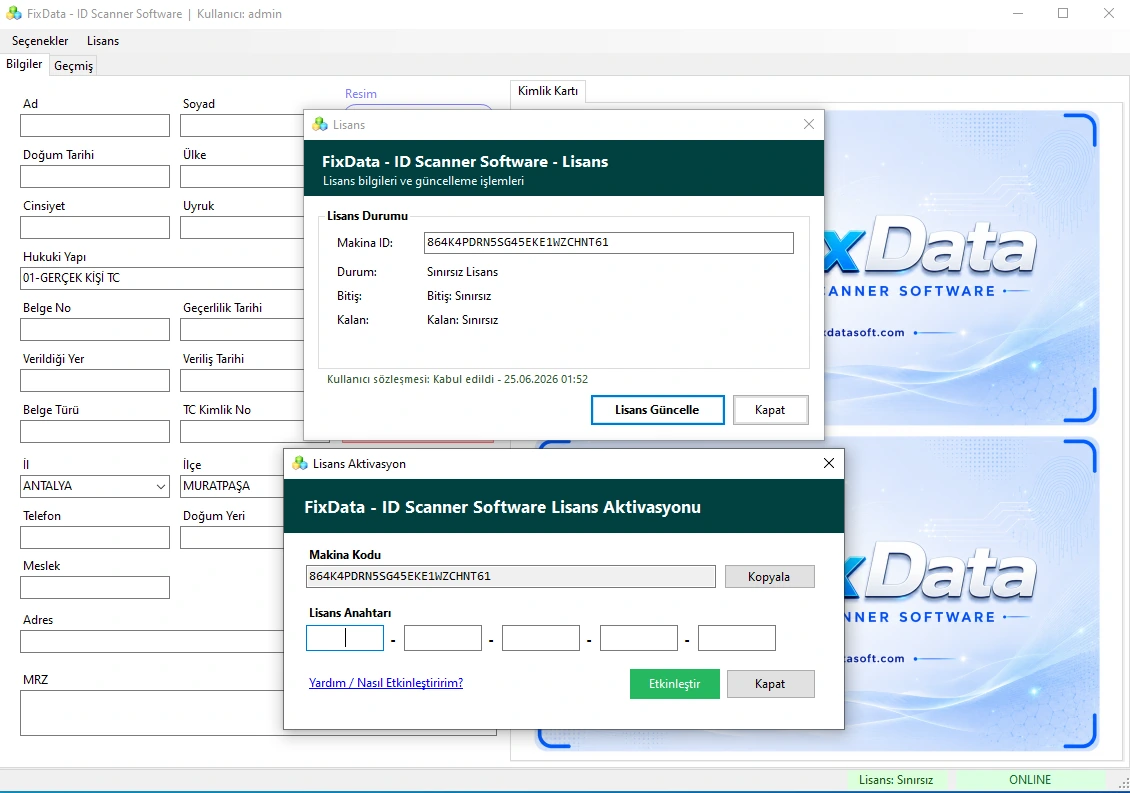The image size is (1130, 793).
Task: Click Kapat in the Lisans dialog
Action: [x=770, y=410]
